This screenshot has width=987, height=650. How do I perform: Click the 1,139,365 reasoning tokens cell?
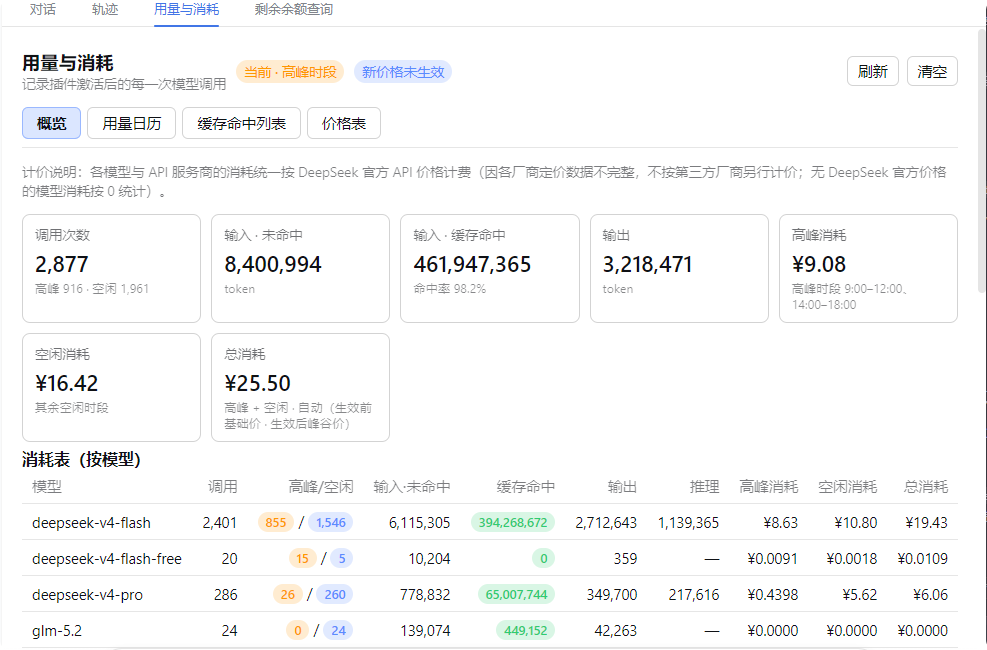(x=688, y=523)
